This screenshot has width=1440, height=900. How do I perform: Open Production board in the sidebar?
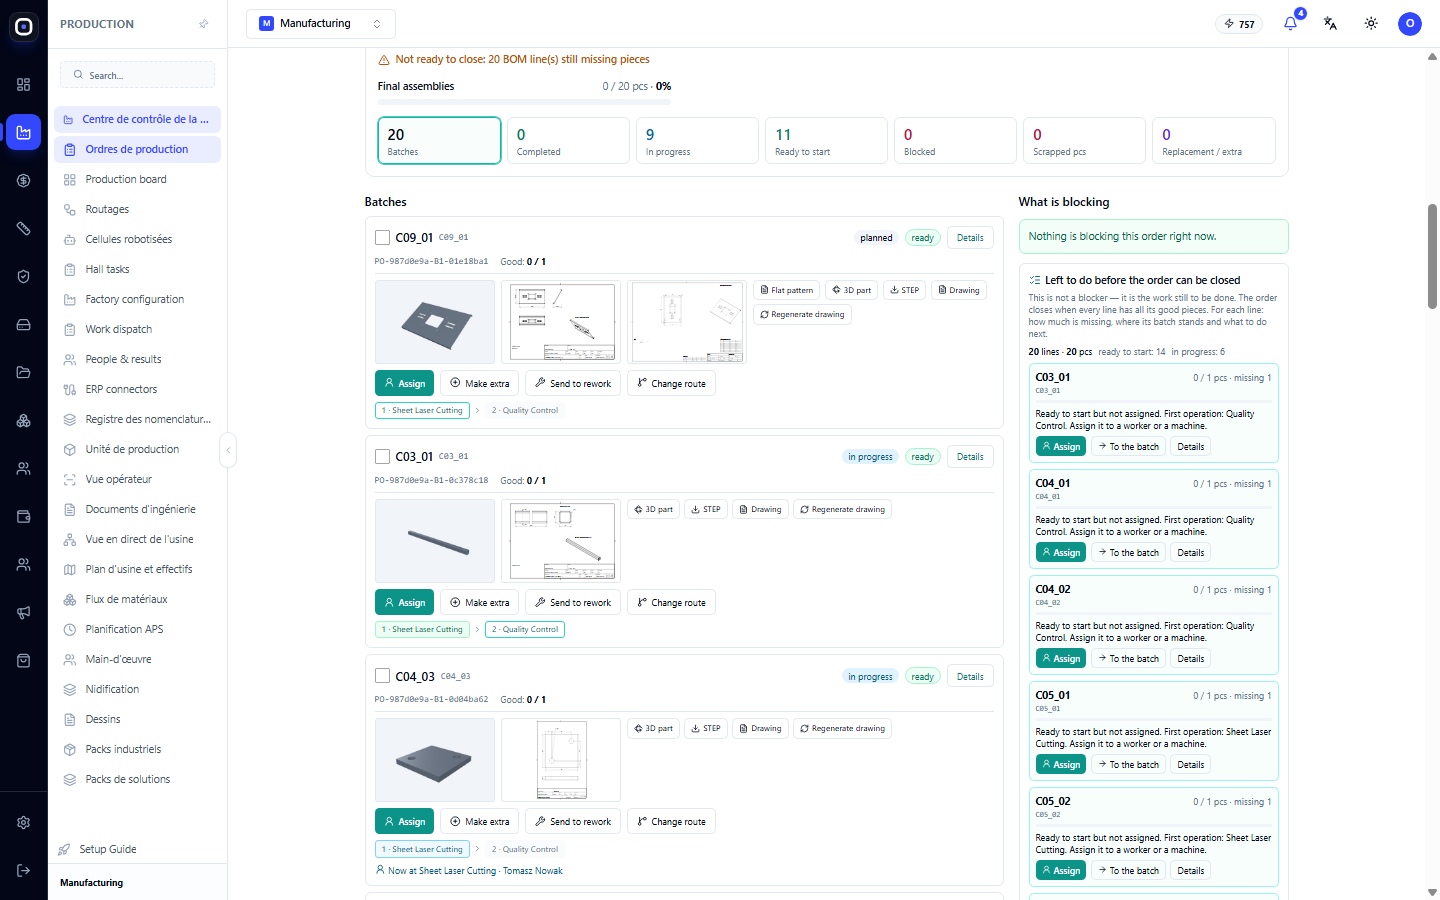138,180
